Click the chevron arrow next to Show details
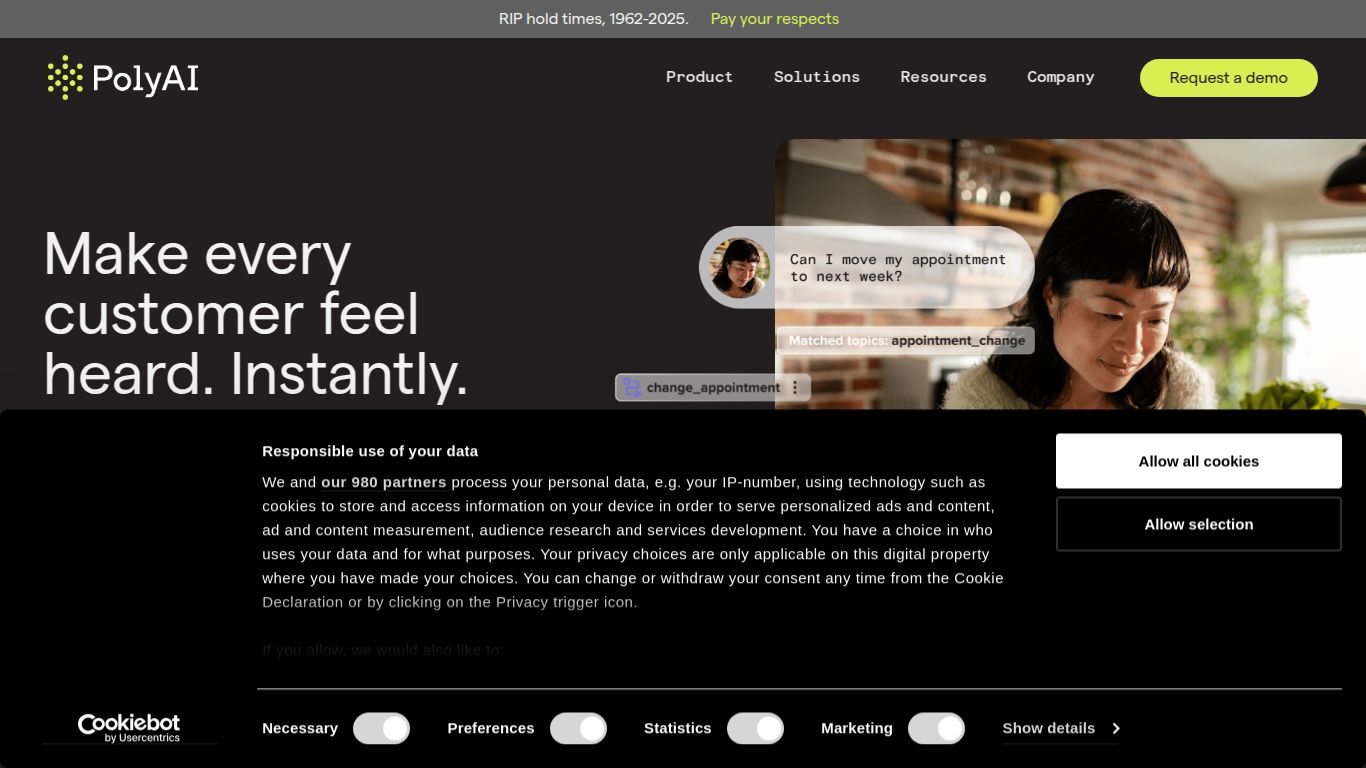The width and height of the screenshot is (1366, 768). [1115, 728]
